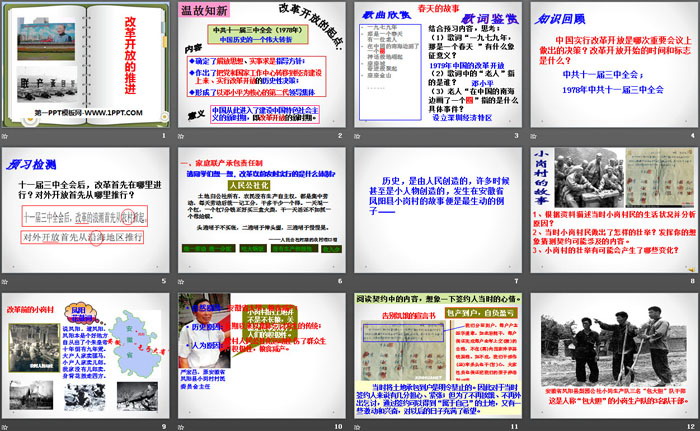Select slide 4 thumbnail 知识回顾
Viewport: 700px width, 431px height.
[614, 65]
